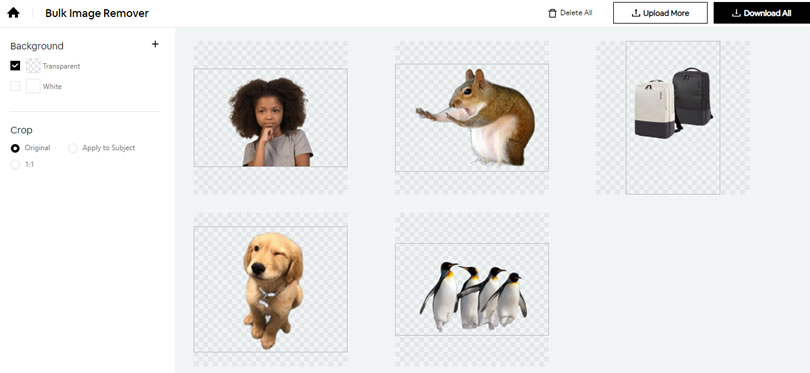
Task: Click the Background section heading
Action: (x=37, y=46)
